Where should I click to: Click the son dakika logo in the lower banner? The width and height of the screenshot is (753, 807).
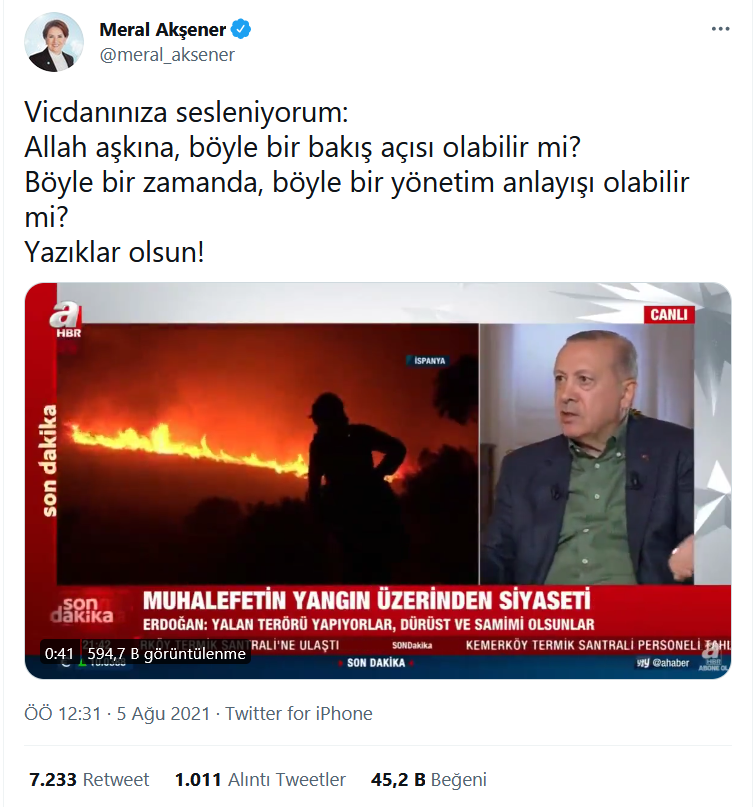tap(82, 610)
